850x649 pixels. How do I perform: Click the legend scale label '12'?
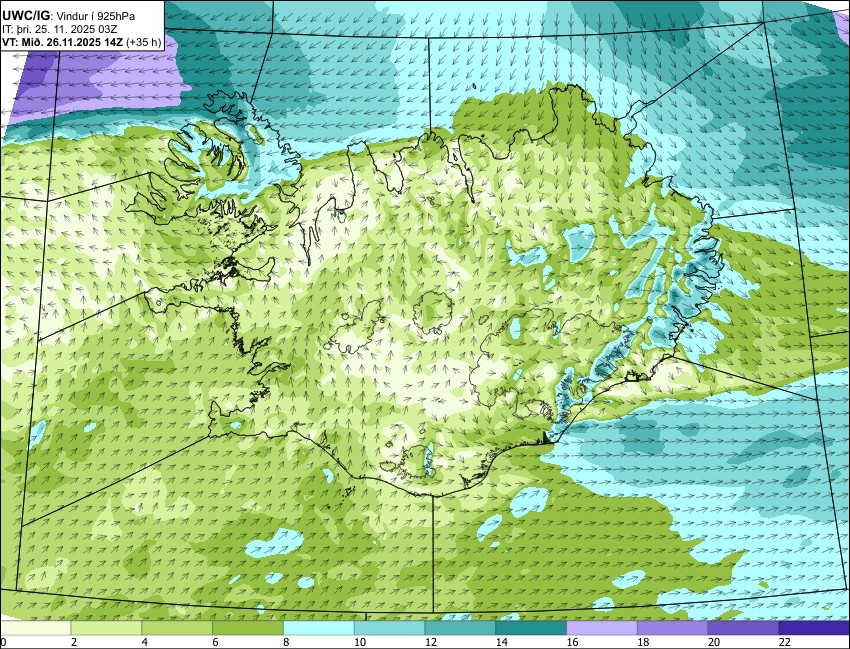pos(430,642)
